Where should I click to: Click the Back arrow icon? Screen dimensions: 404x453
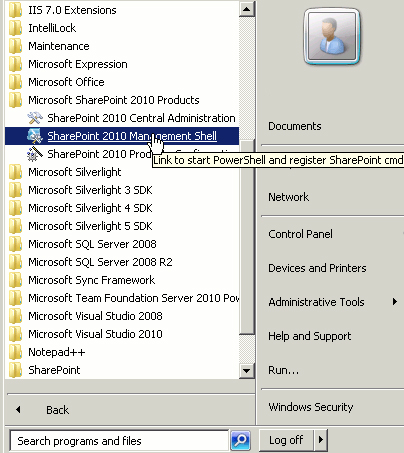point(18,410)
